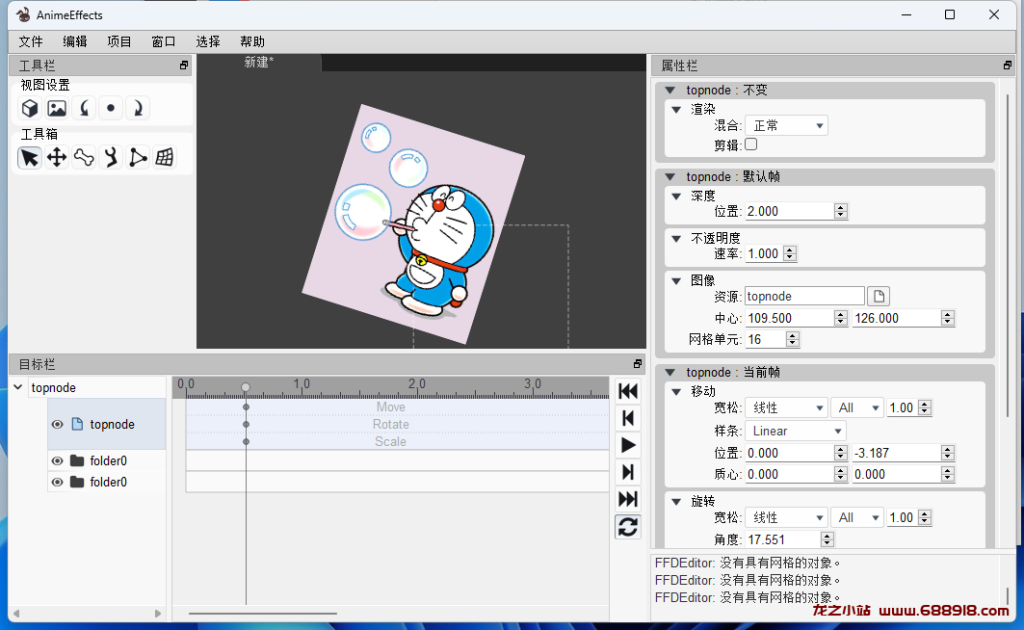Click the Rotate track keyframe

(246, 424)
